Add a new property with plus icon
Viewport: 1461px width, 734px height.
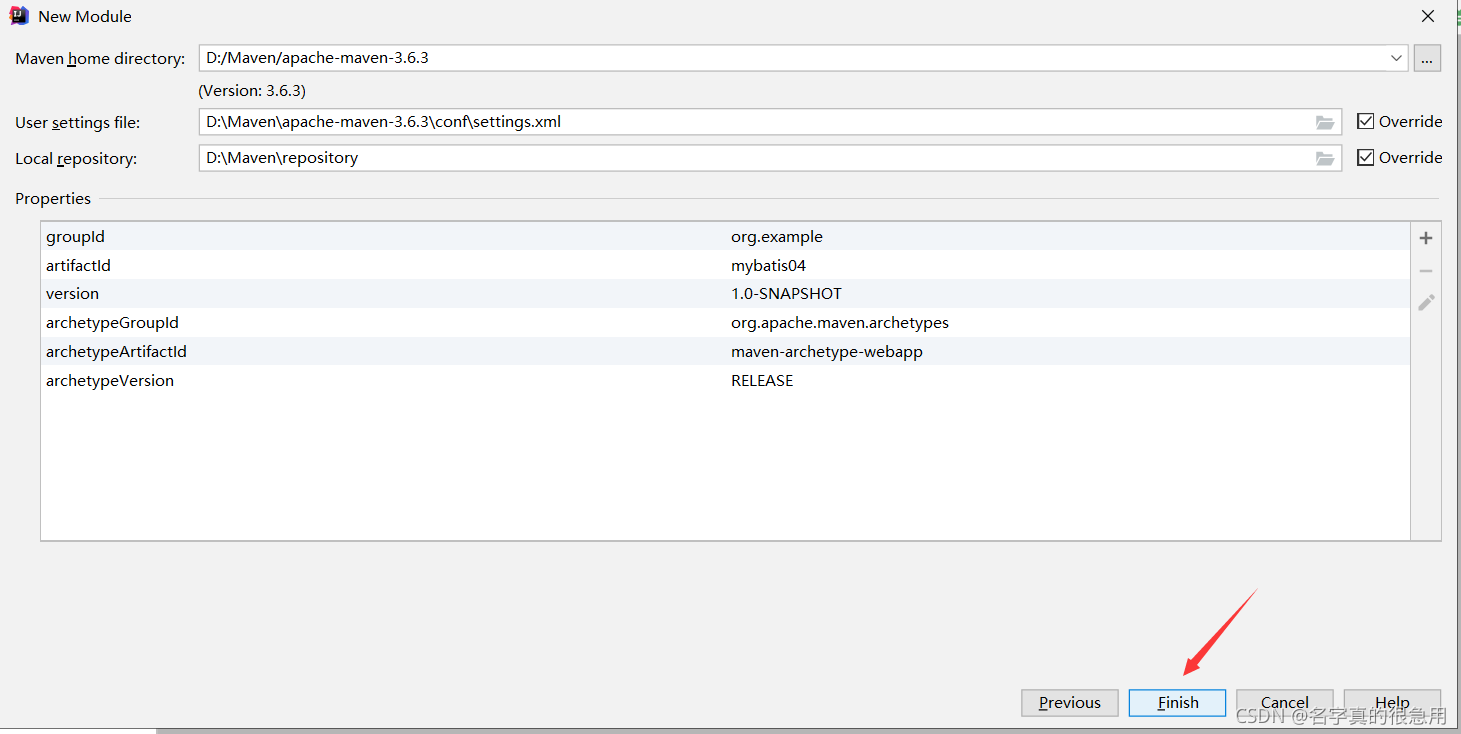click(1426, 238)
